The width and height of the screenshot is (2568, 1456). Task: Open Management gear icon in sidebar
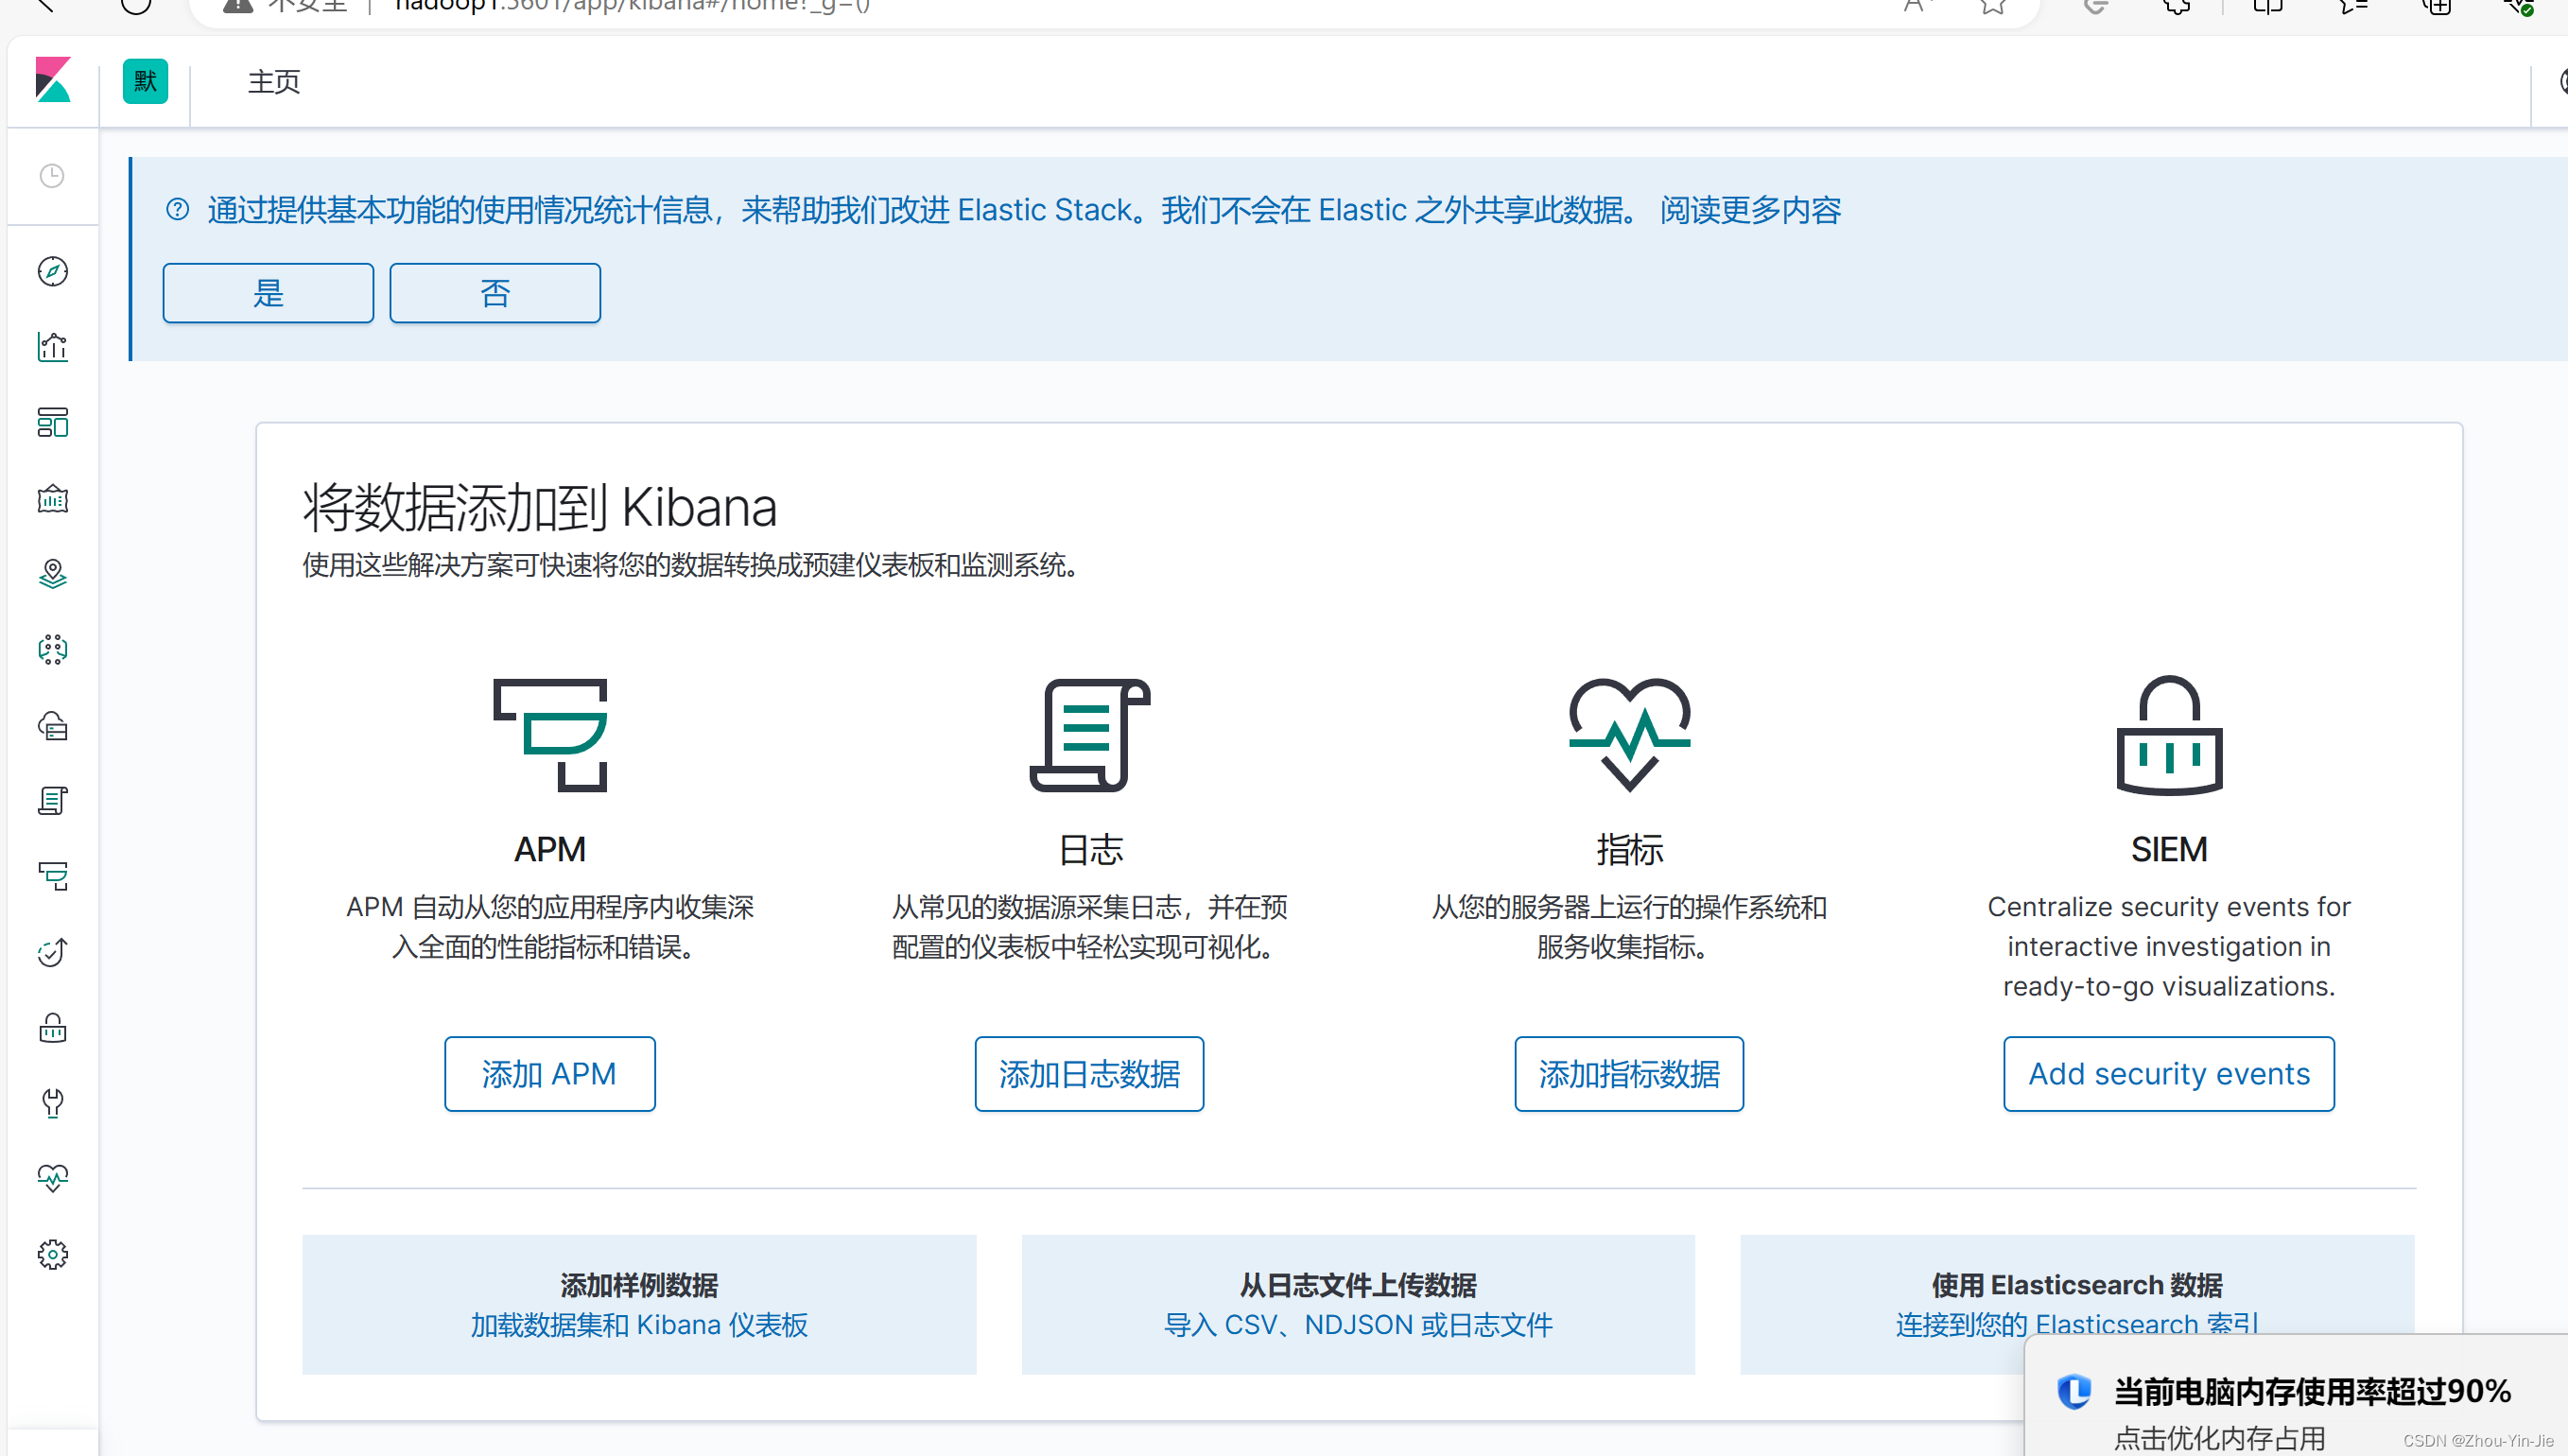coord(52,1254)
